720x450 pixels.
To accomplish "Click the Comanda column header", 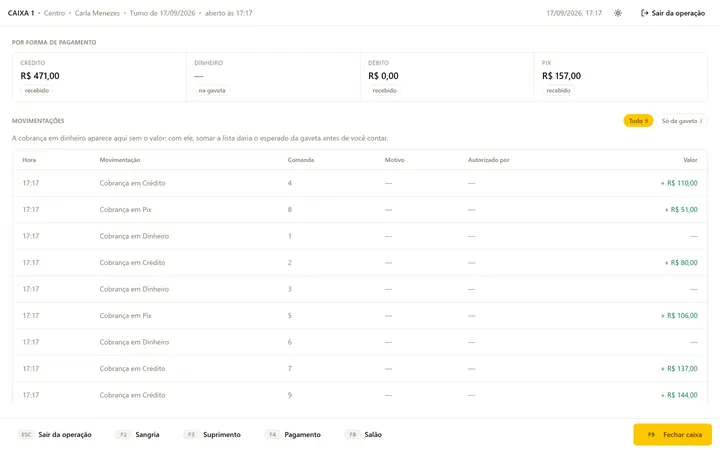I will (x=301, y=160).
